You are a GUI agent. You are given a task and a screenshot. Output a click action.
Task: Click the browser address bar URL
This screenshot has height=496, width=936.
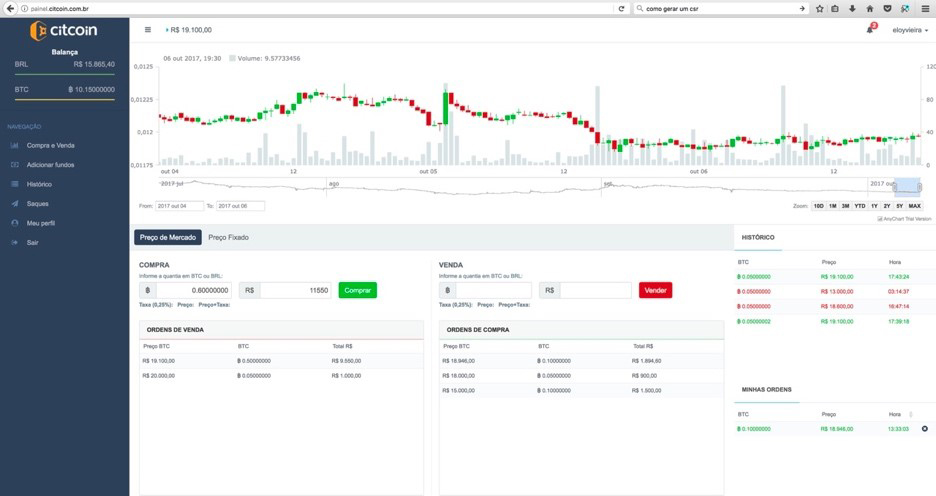60,8
